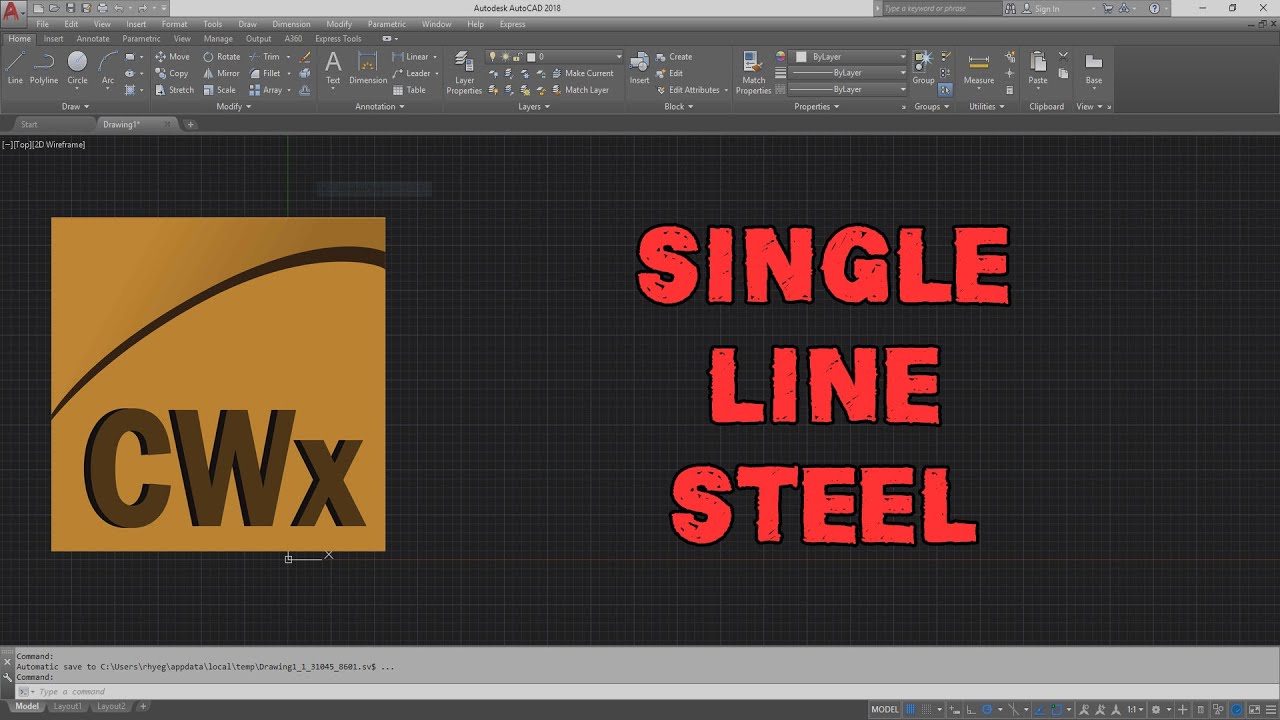This screenshot has width=1280, height=720.
Task: Click the MODEL space button in status bar
Action: [885, 709]
